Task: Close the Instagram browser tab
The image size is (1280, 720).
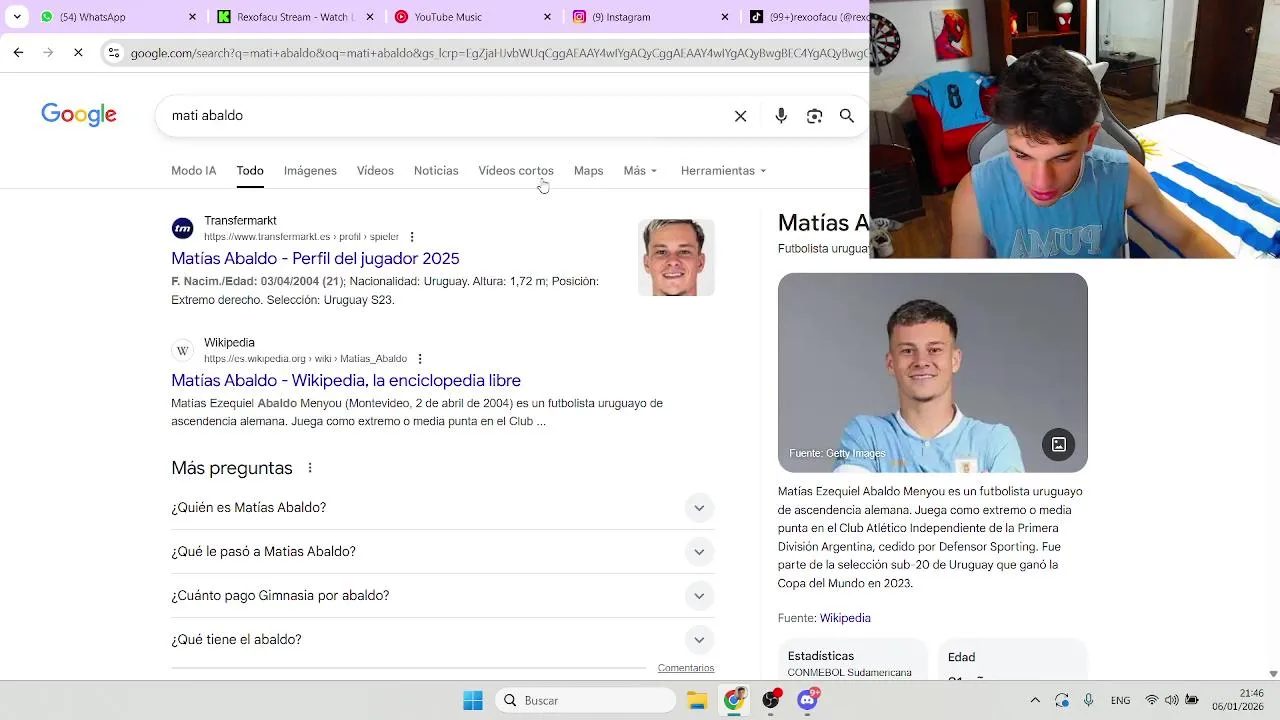Action: tap(724, 17)
